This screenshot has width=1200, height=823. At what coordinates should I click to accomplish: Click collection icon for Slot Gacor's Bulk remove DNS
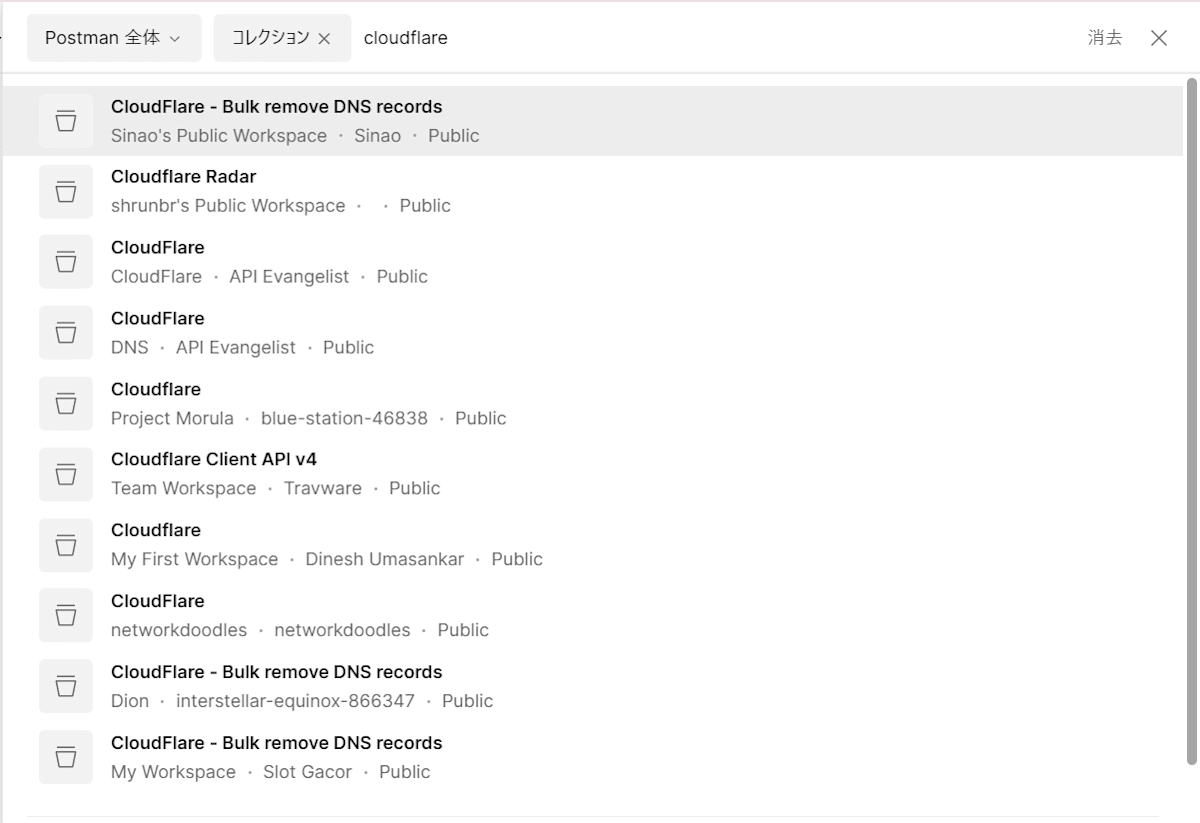[66, 757]
